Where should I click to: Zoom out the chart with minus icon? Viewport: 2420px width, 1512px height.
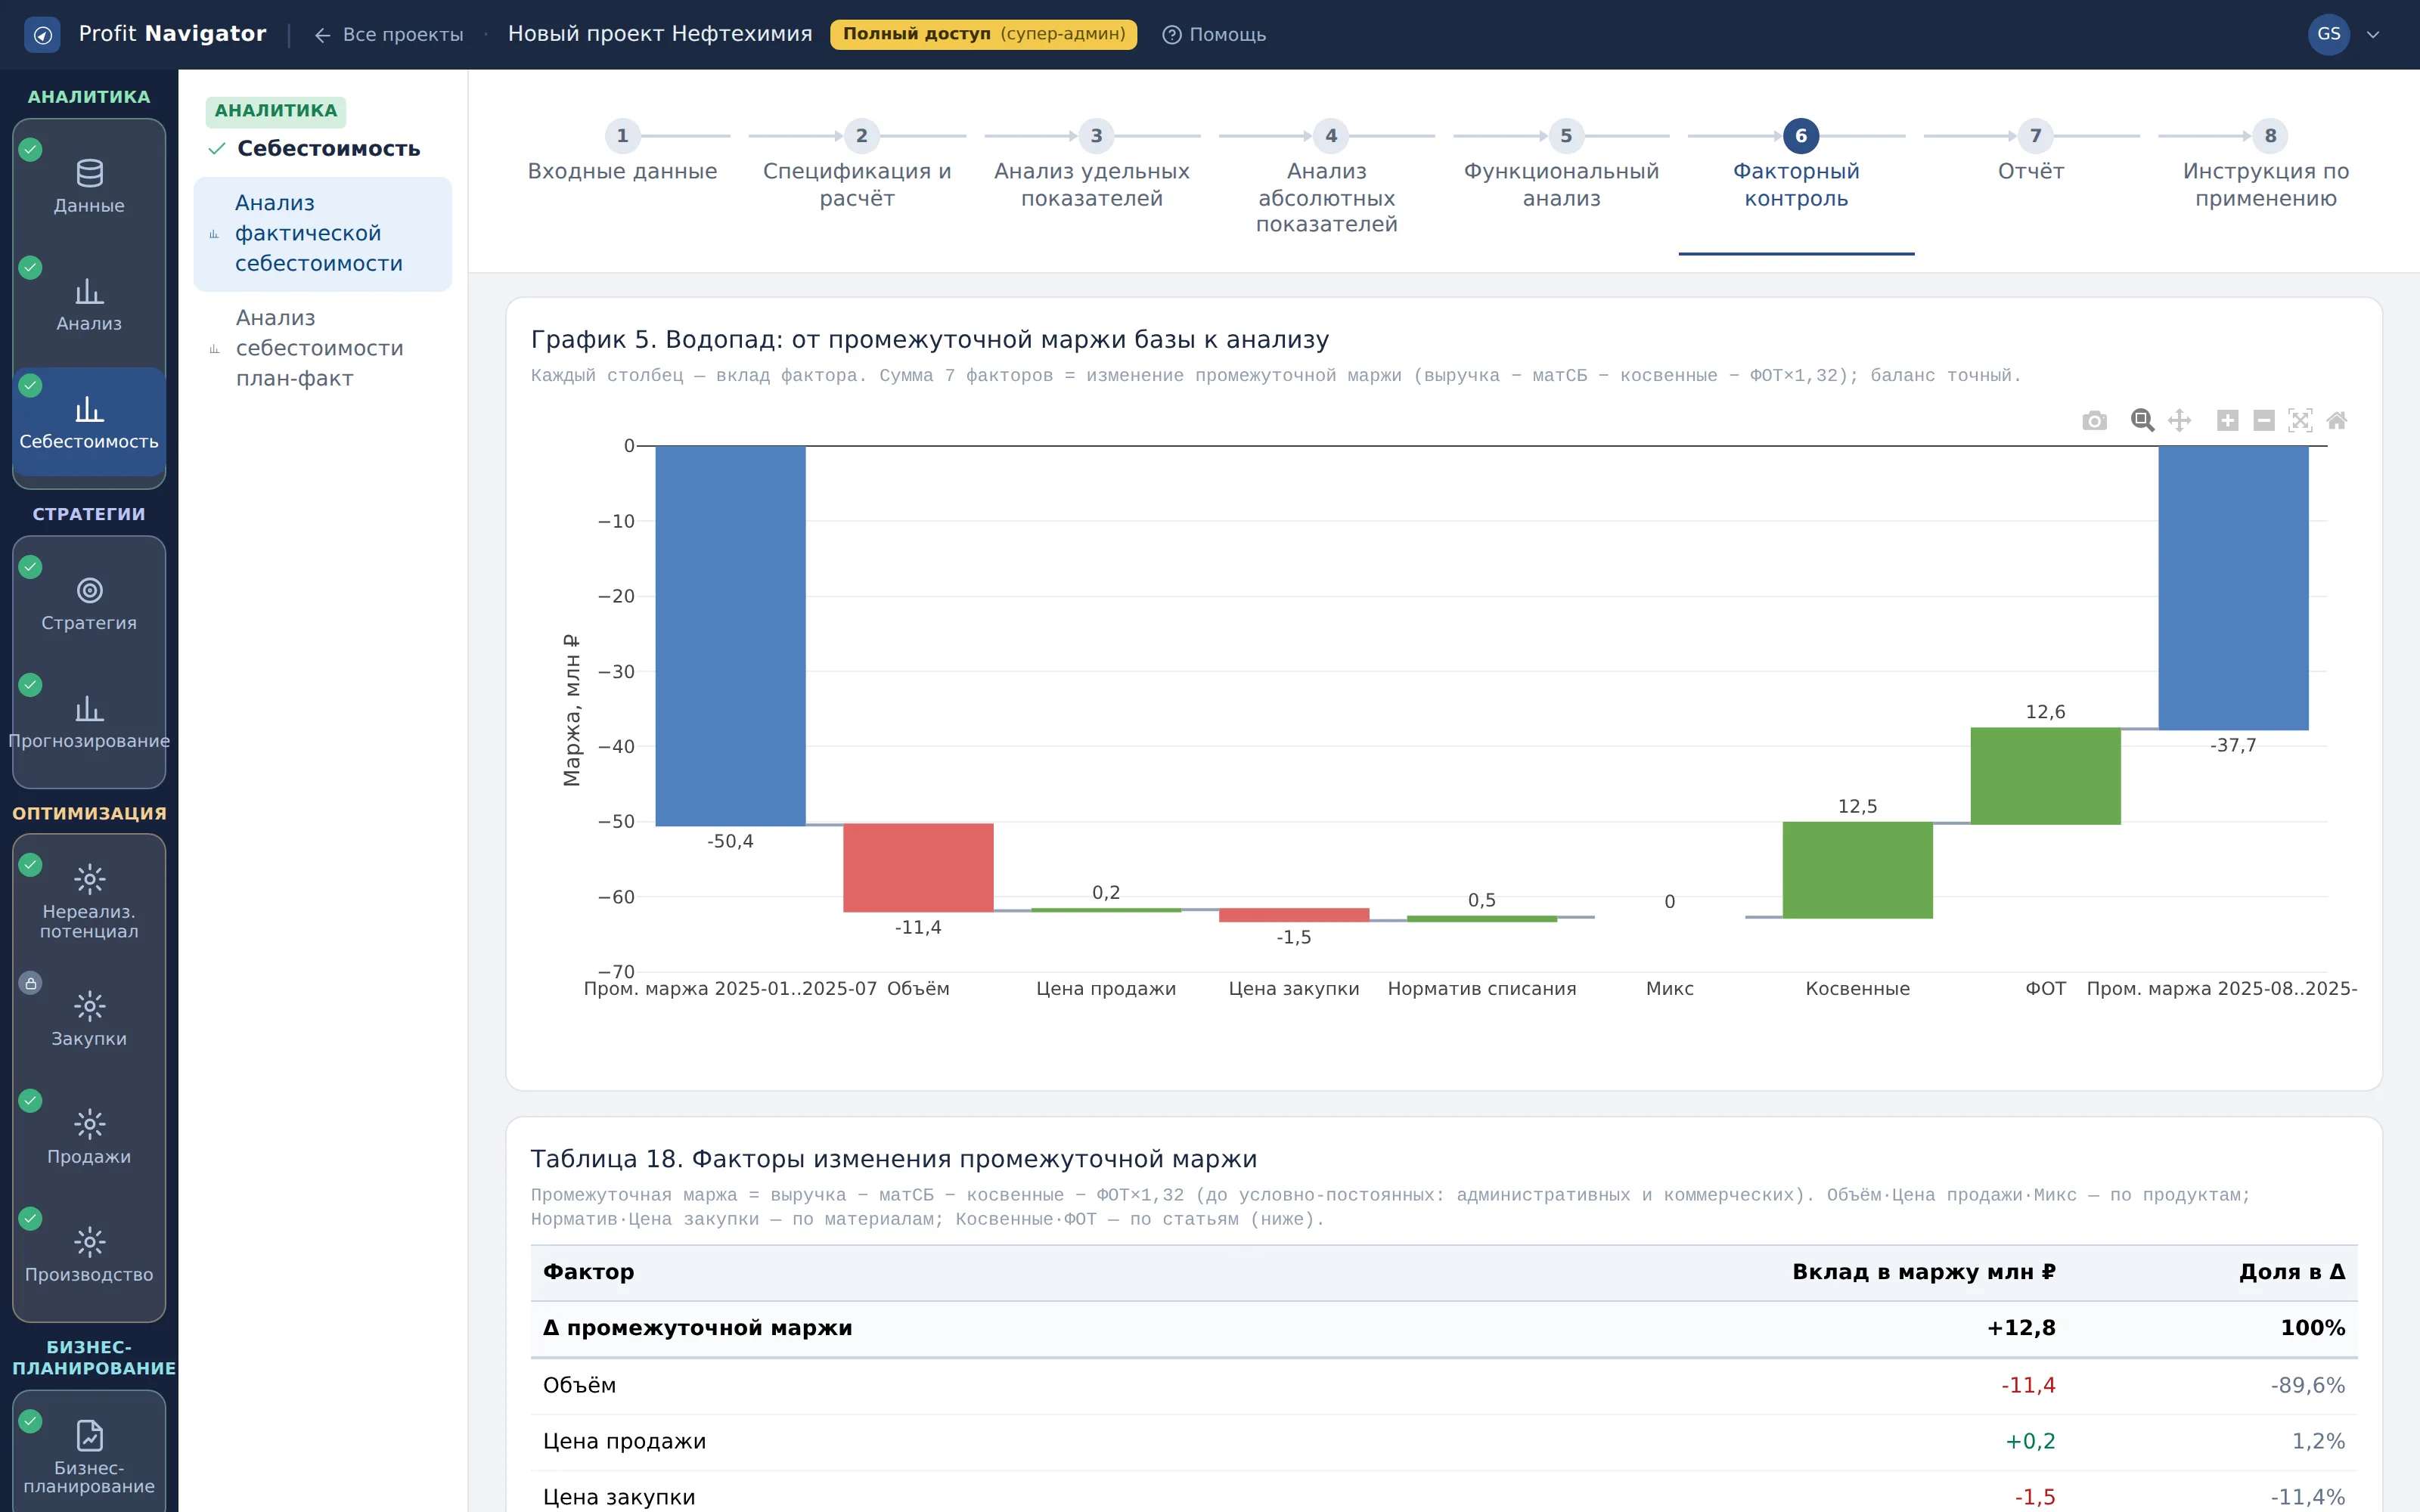tap(2264, 420)
